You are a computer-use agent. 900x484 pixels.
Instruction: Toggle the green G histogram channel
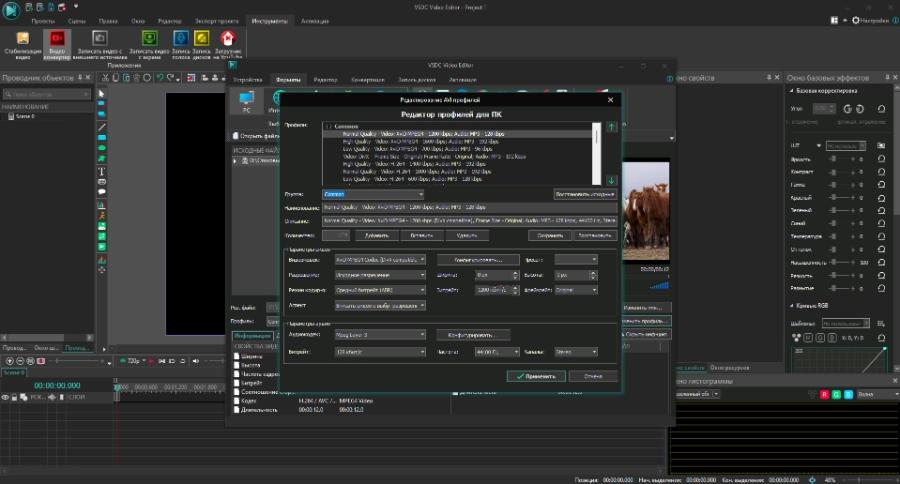836,394
